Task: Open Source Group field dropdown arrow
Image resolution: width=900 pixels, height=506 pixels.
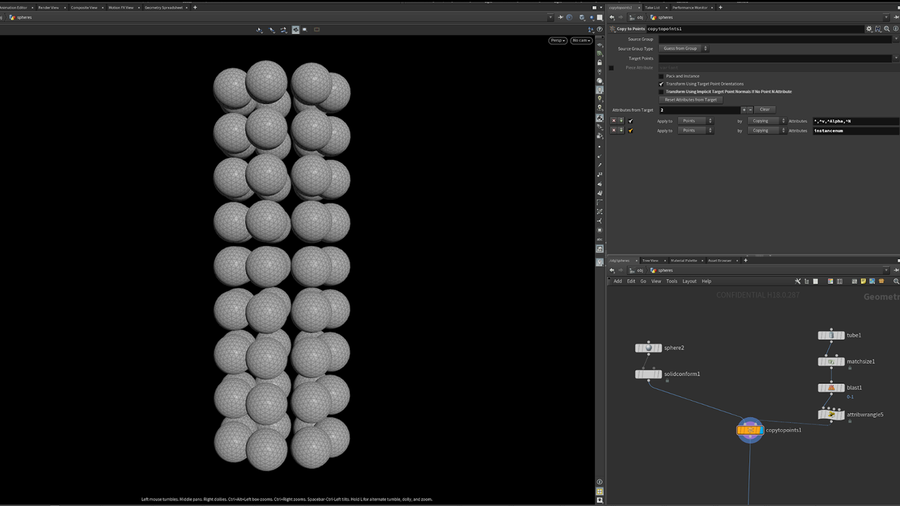Action: 896,39
